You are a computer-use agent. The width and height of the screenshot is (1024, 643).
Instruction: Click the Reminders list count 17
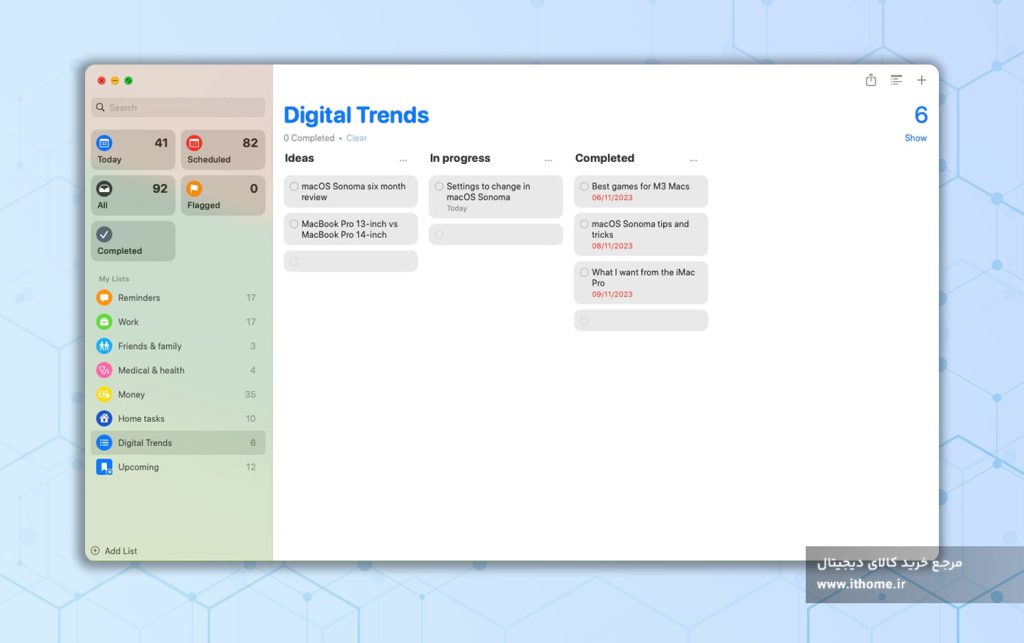[251, 298]
